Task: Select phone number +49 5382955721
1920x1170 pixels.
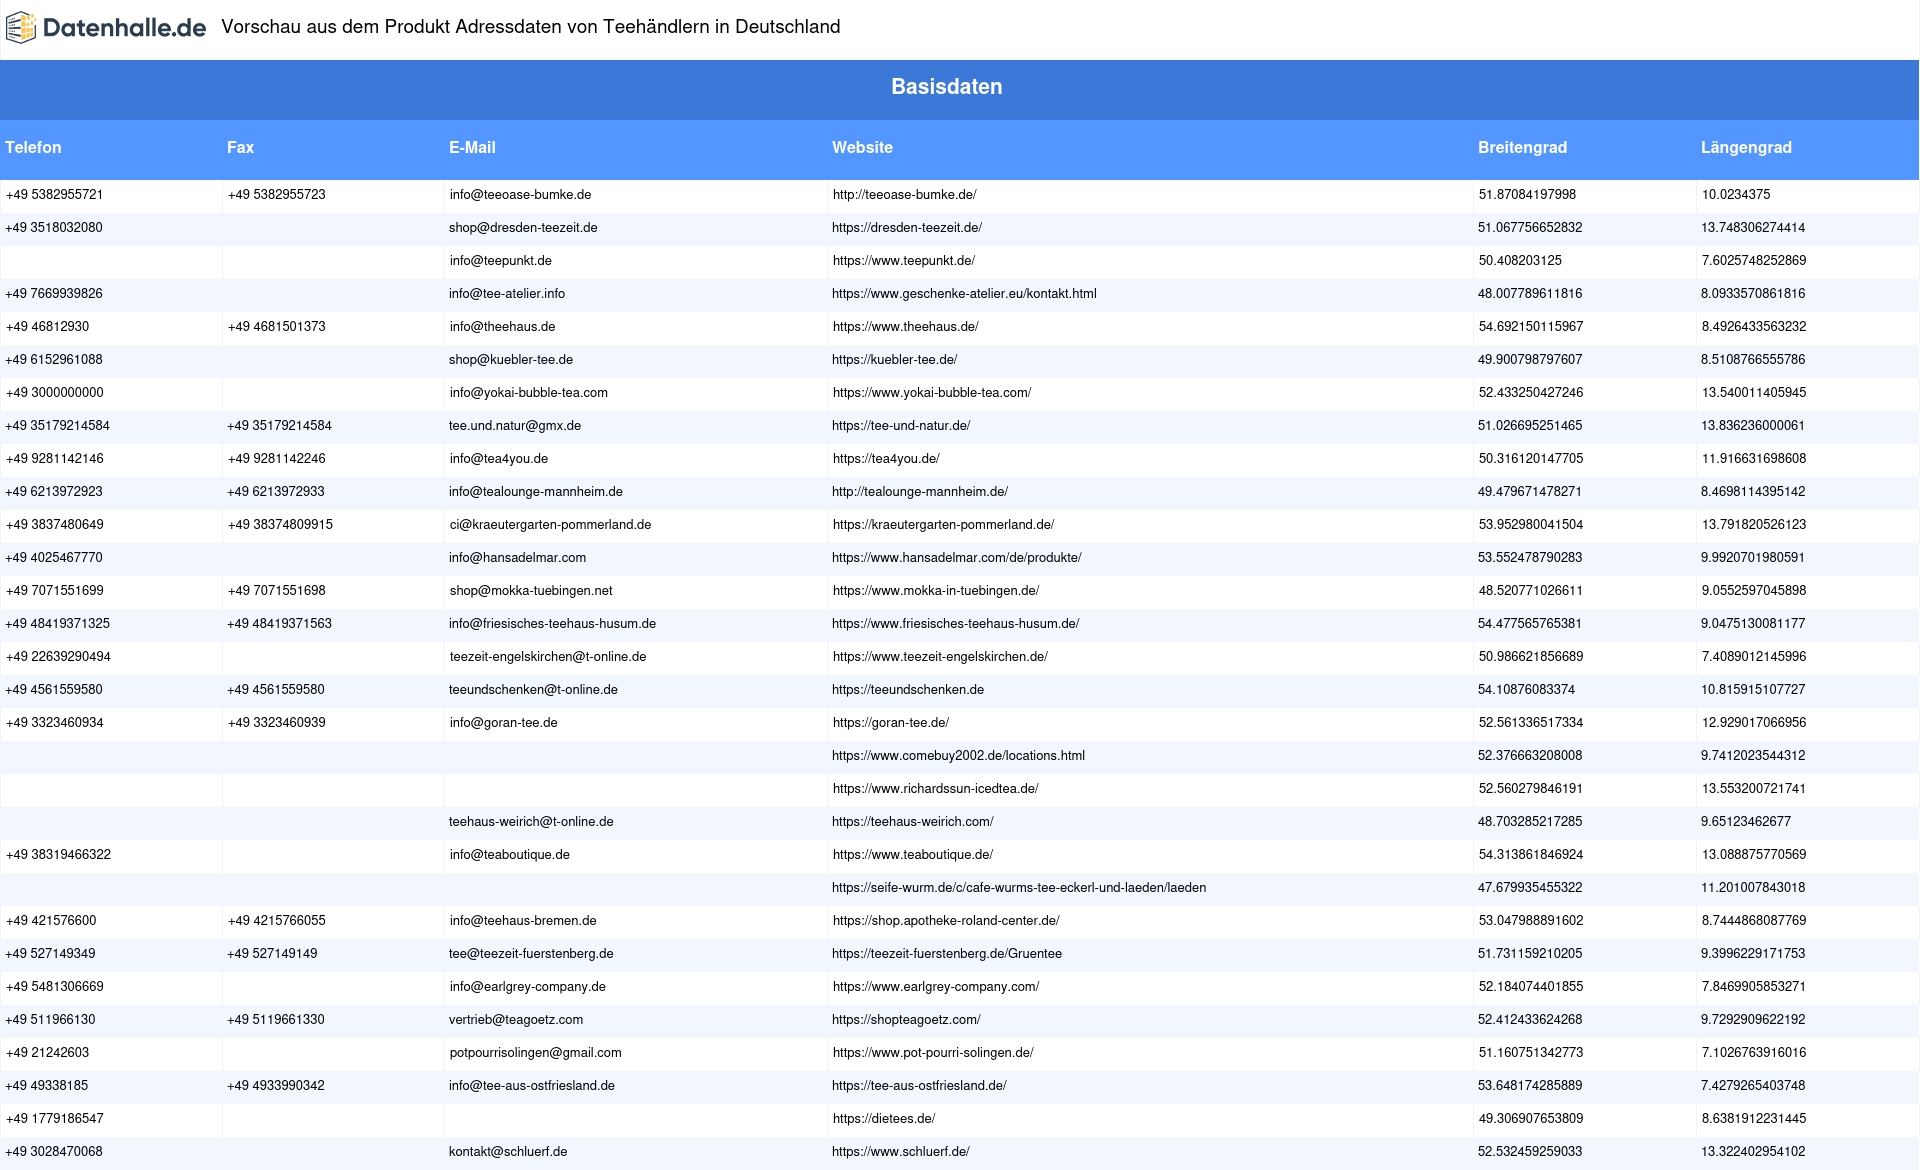Action: (x=54, y=195)
